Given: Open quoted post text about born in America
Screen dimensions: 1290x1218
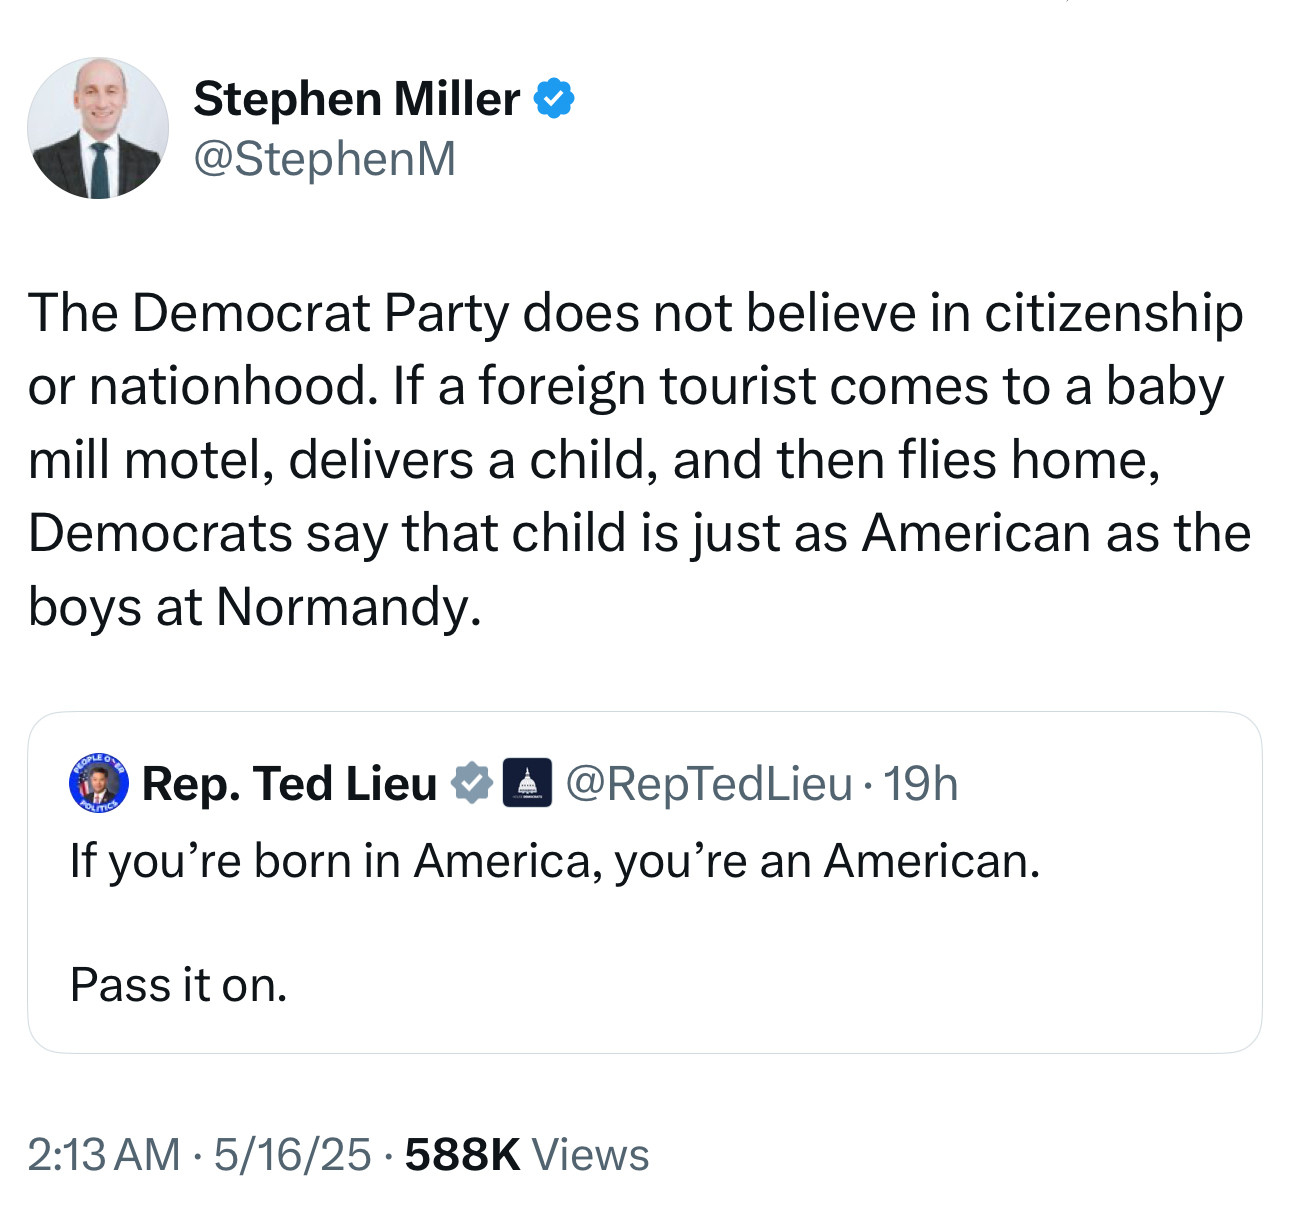Looking at the screenshot, I should pyautogui.click(x=555, y=860).
